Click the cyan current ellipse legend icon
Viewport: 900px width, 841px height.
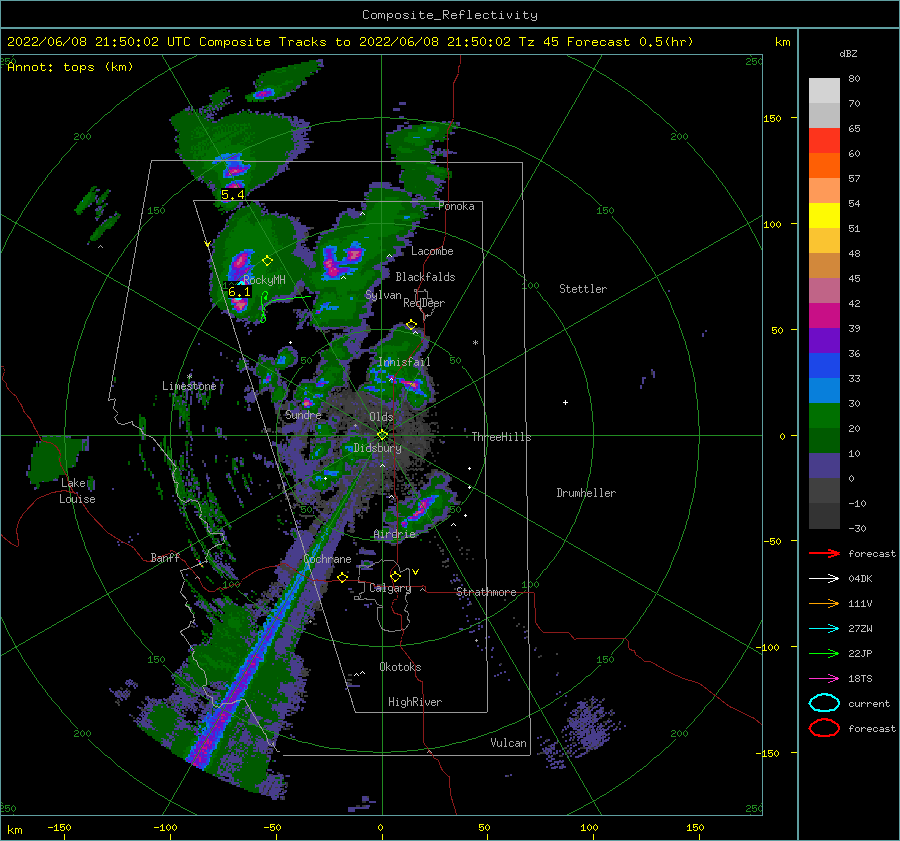coord(824,703)
